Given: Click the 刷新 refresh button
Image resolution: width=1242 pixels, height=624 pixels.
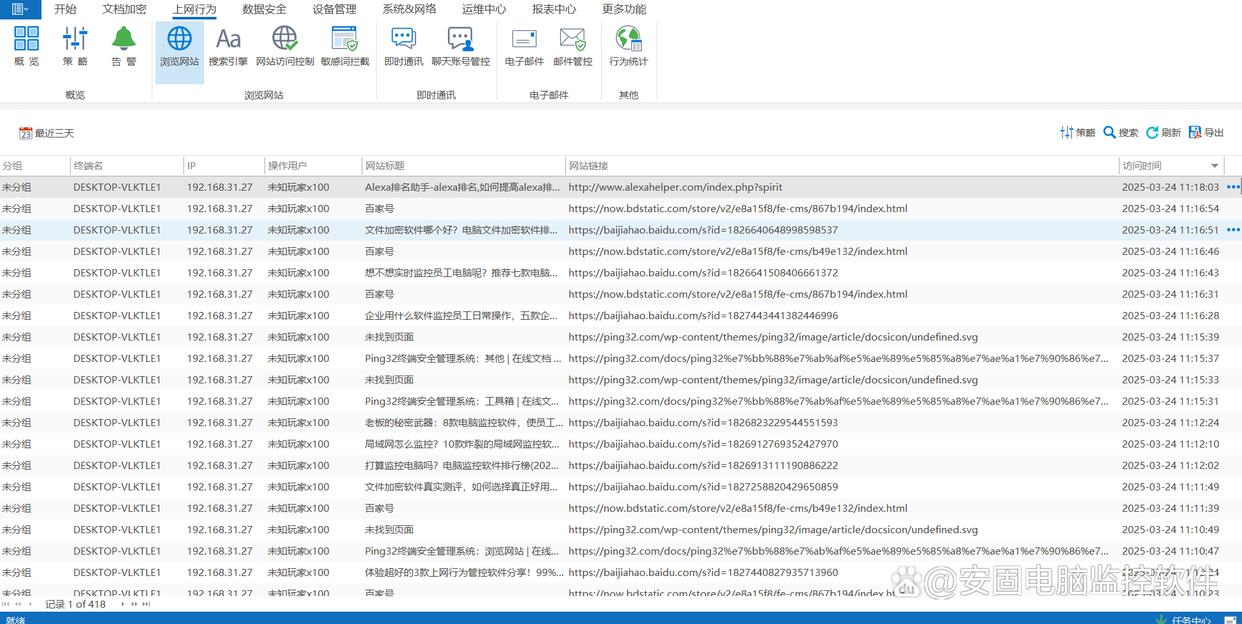Looking at the screenshot, I should coord(1163,133).
